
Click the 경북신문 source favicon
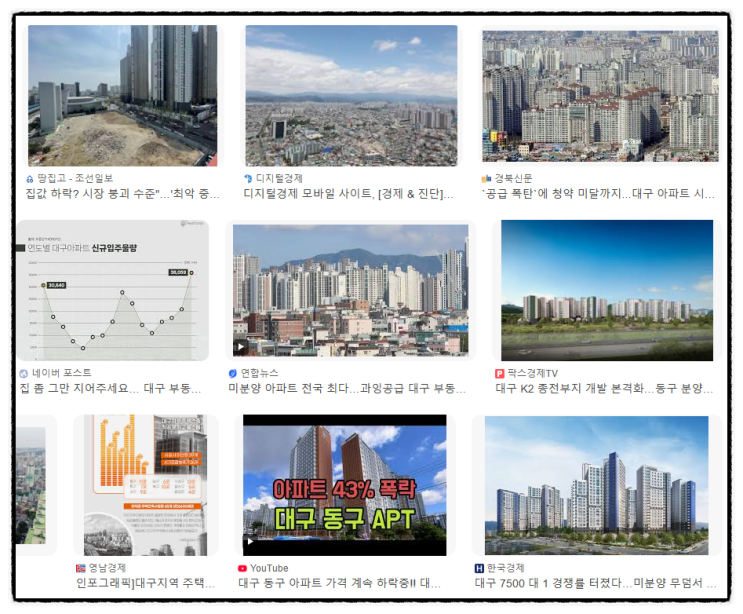click(x=486, y=179)
